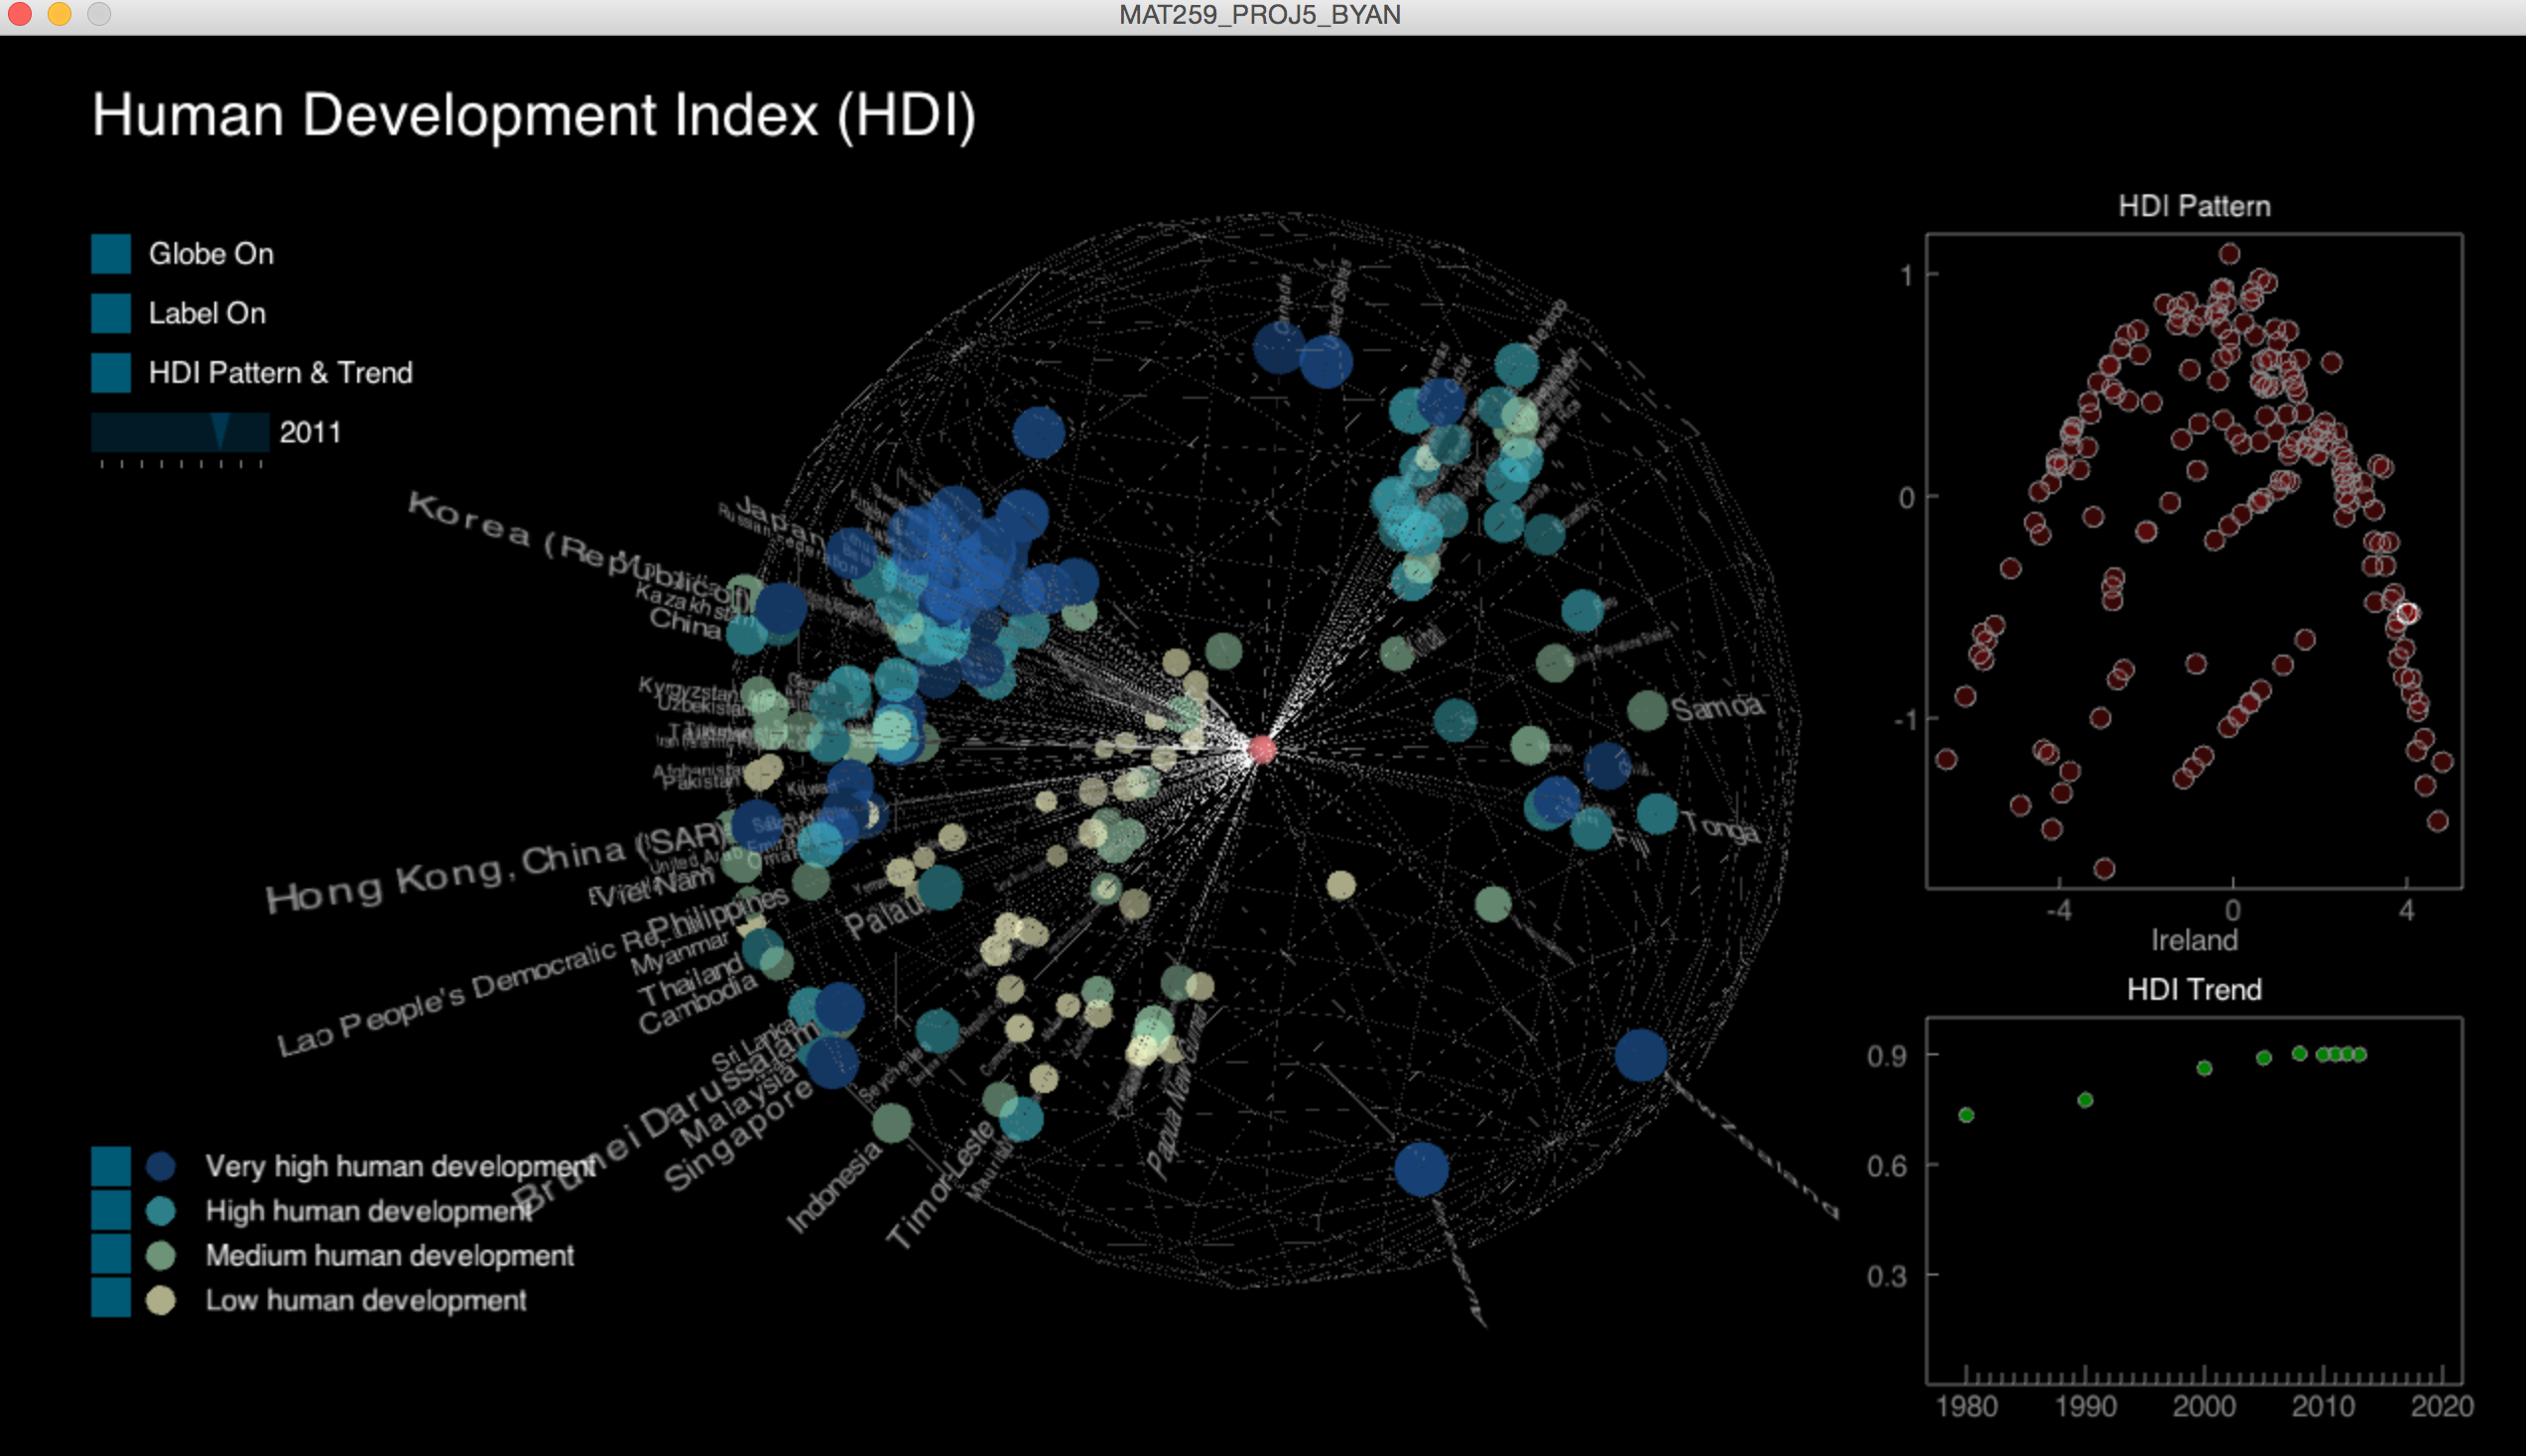Screen dimensions: 2526x1456
Task: Select the Samoa country node
Action: pyautogui.click(x=1647, y=710)
